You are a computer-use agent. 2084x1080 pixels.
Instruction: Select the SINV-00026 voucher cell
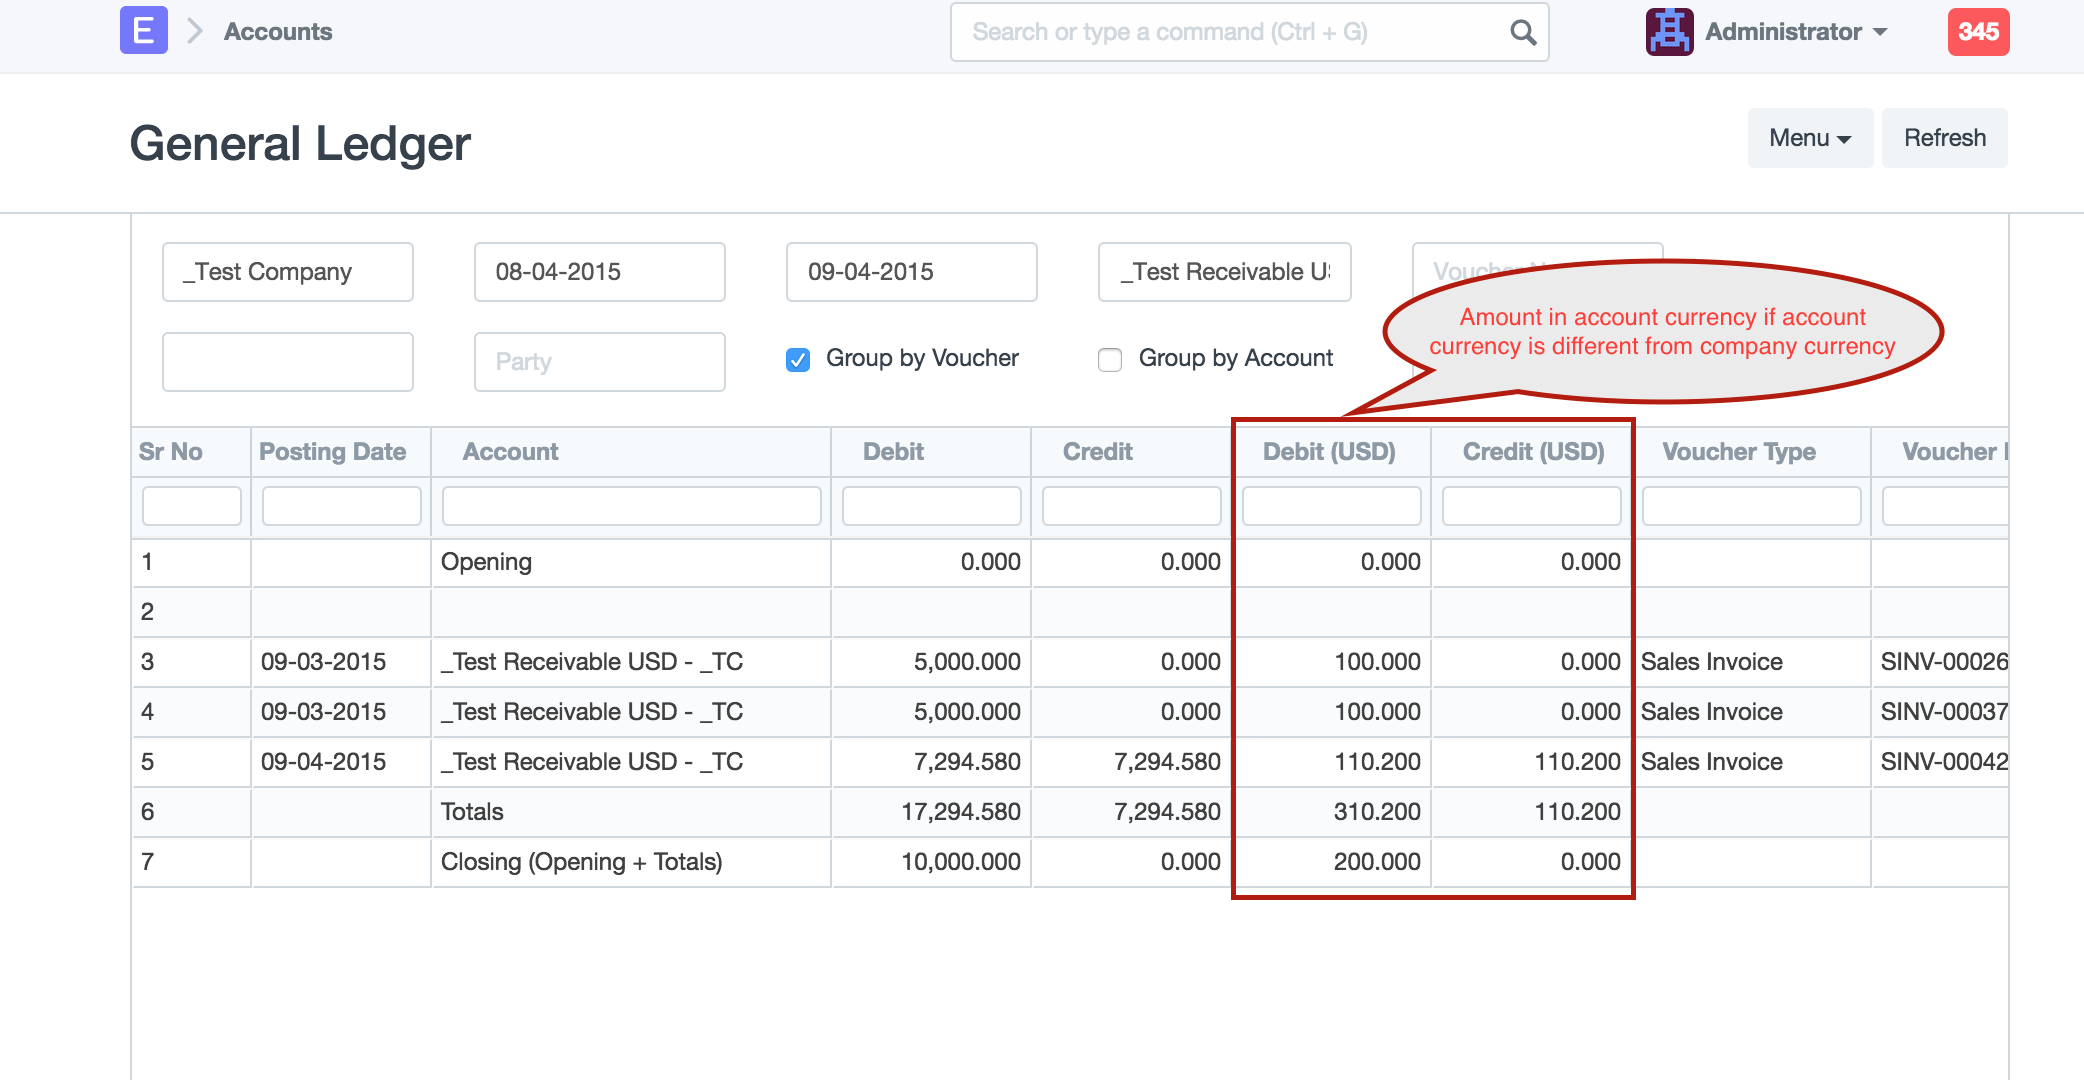point(1942,662)
